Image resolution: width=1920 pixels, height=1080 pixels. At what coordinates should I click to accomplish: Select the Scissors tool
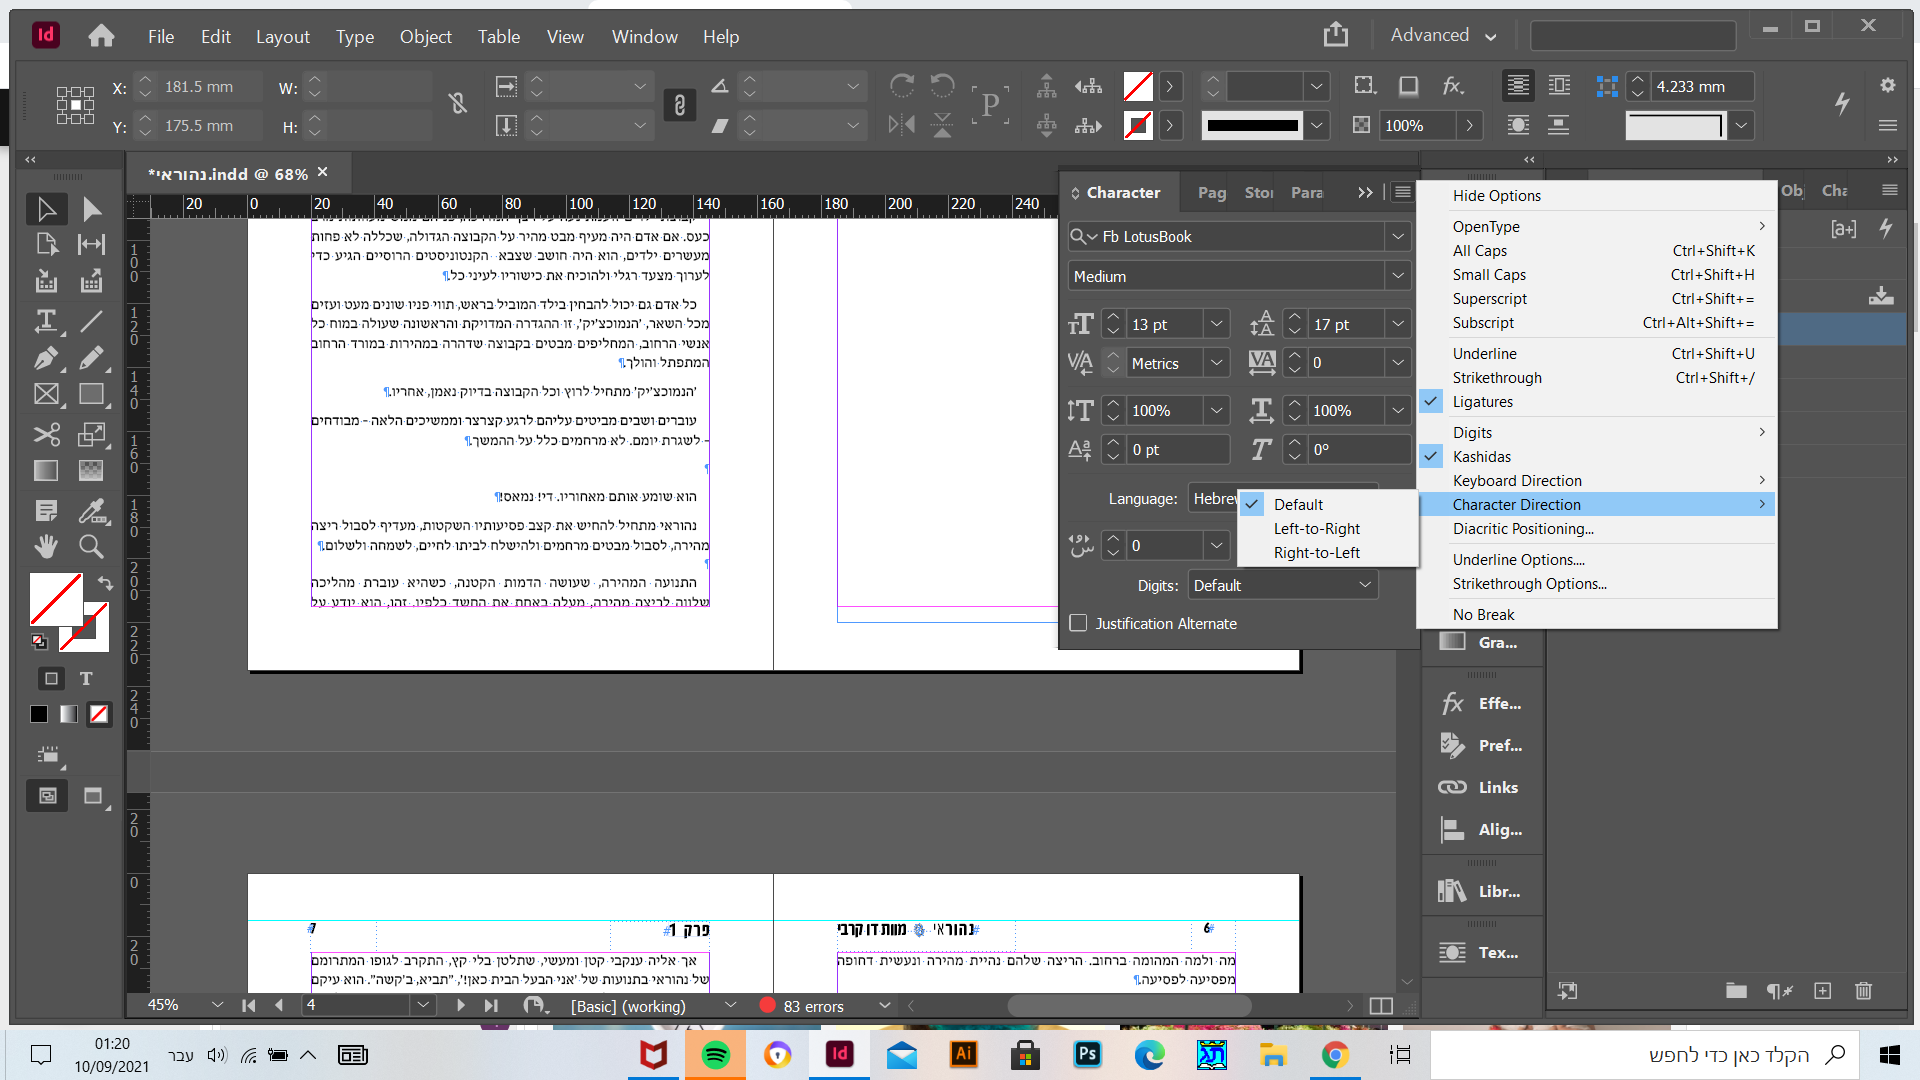[x=46, y=434]
